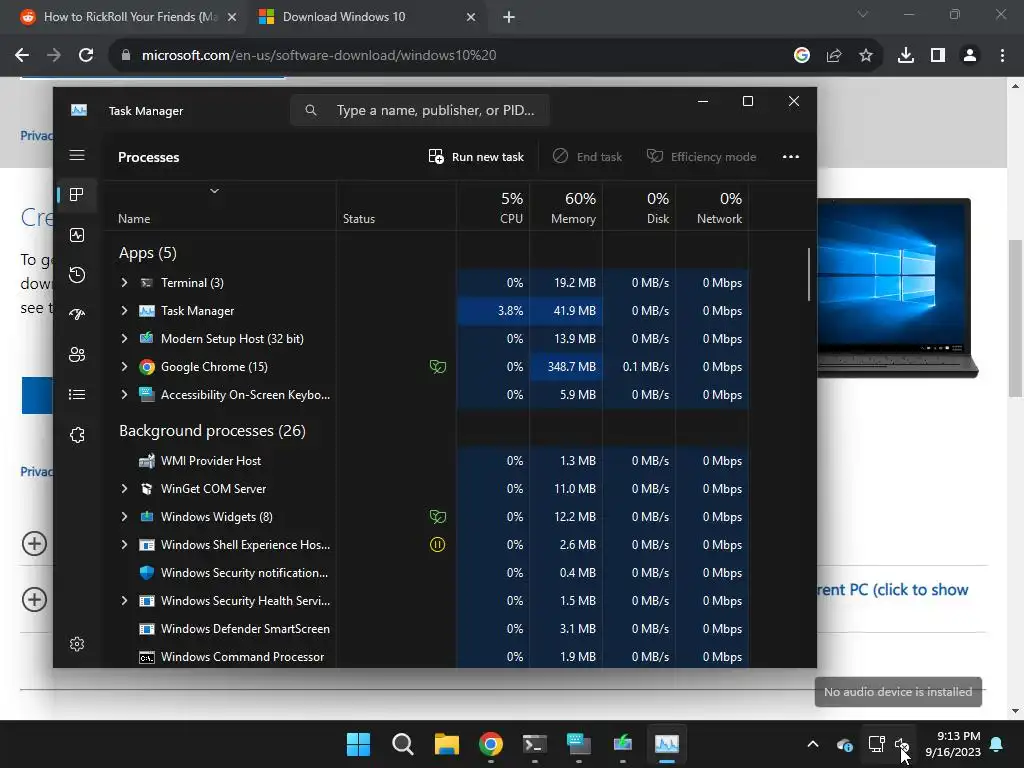Expand Windows Shell Experience Host row
1024x768 pixels.
pyautogui.click(x=124, y=545)
